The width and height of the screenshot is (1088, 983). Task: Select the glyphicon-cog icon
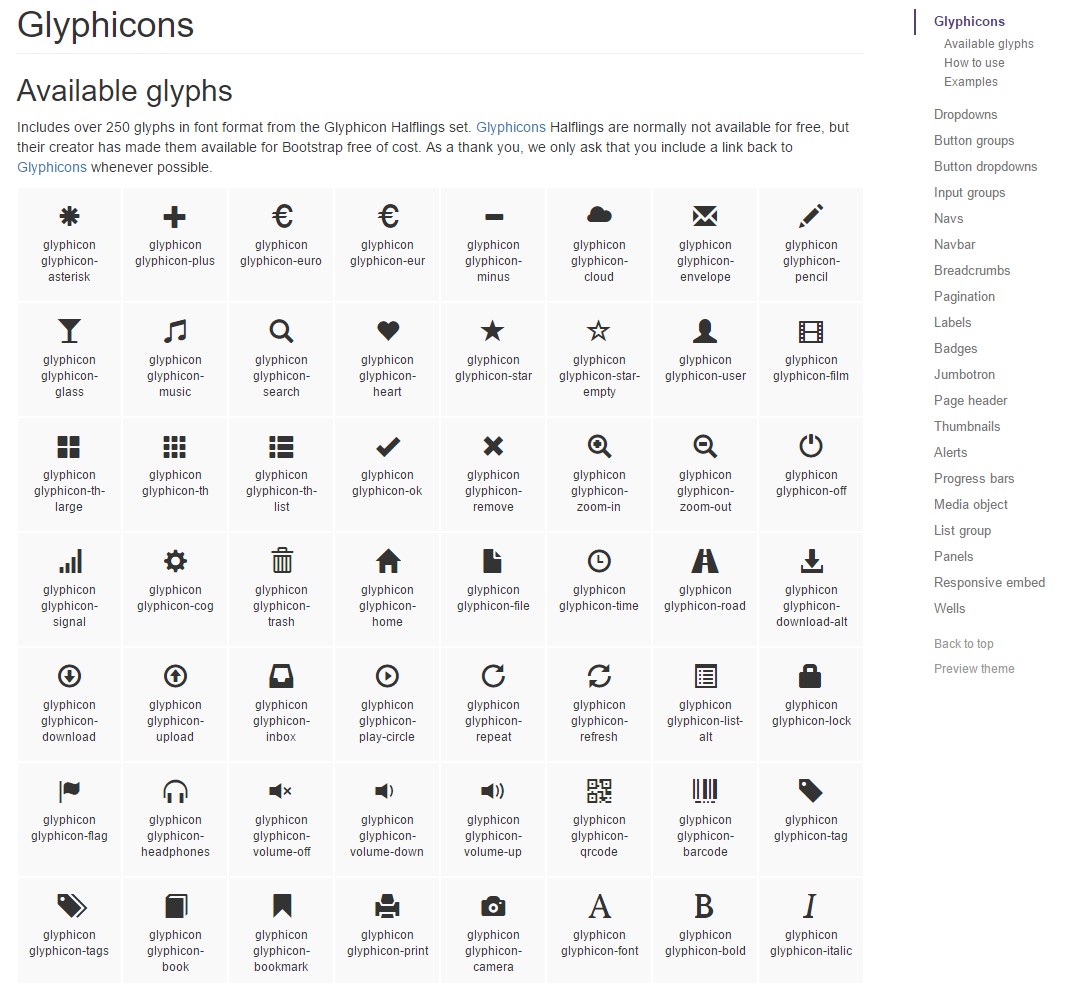pos(174,562)
